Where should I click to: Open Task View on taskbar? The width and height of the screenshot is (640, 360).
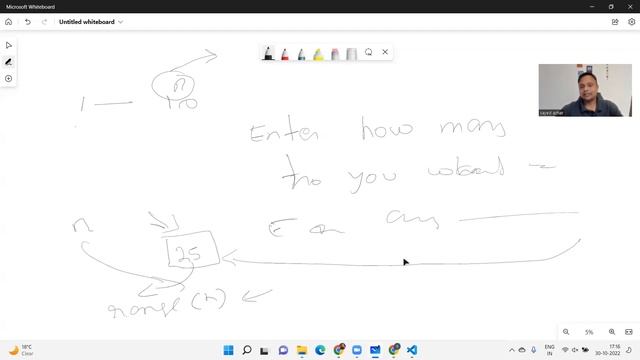(x=264, y=350)
